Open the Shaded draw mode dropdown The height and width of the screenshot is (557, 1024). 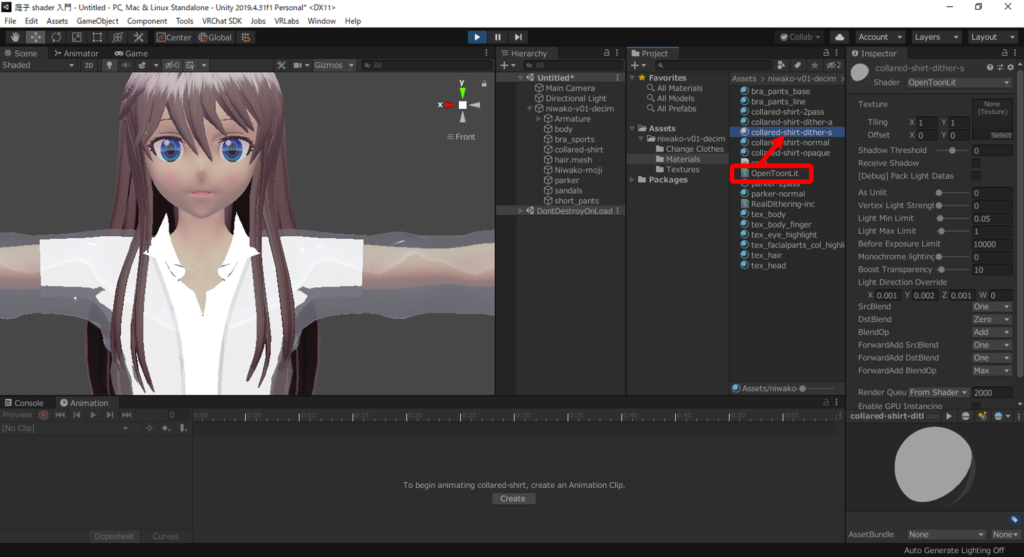(x=38, y=65)
